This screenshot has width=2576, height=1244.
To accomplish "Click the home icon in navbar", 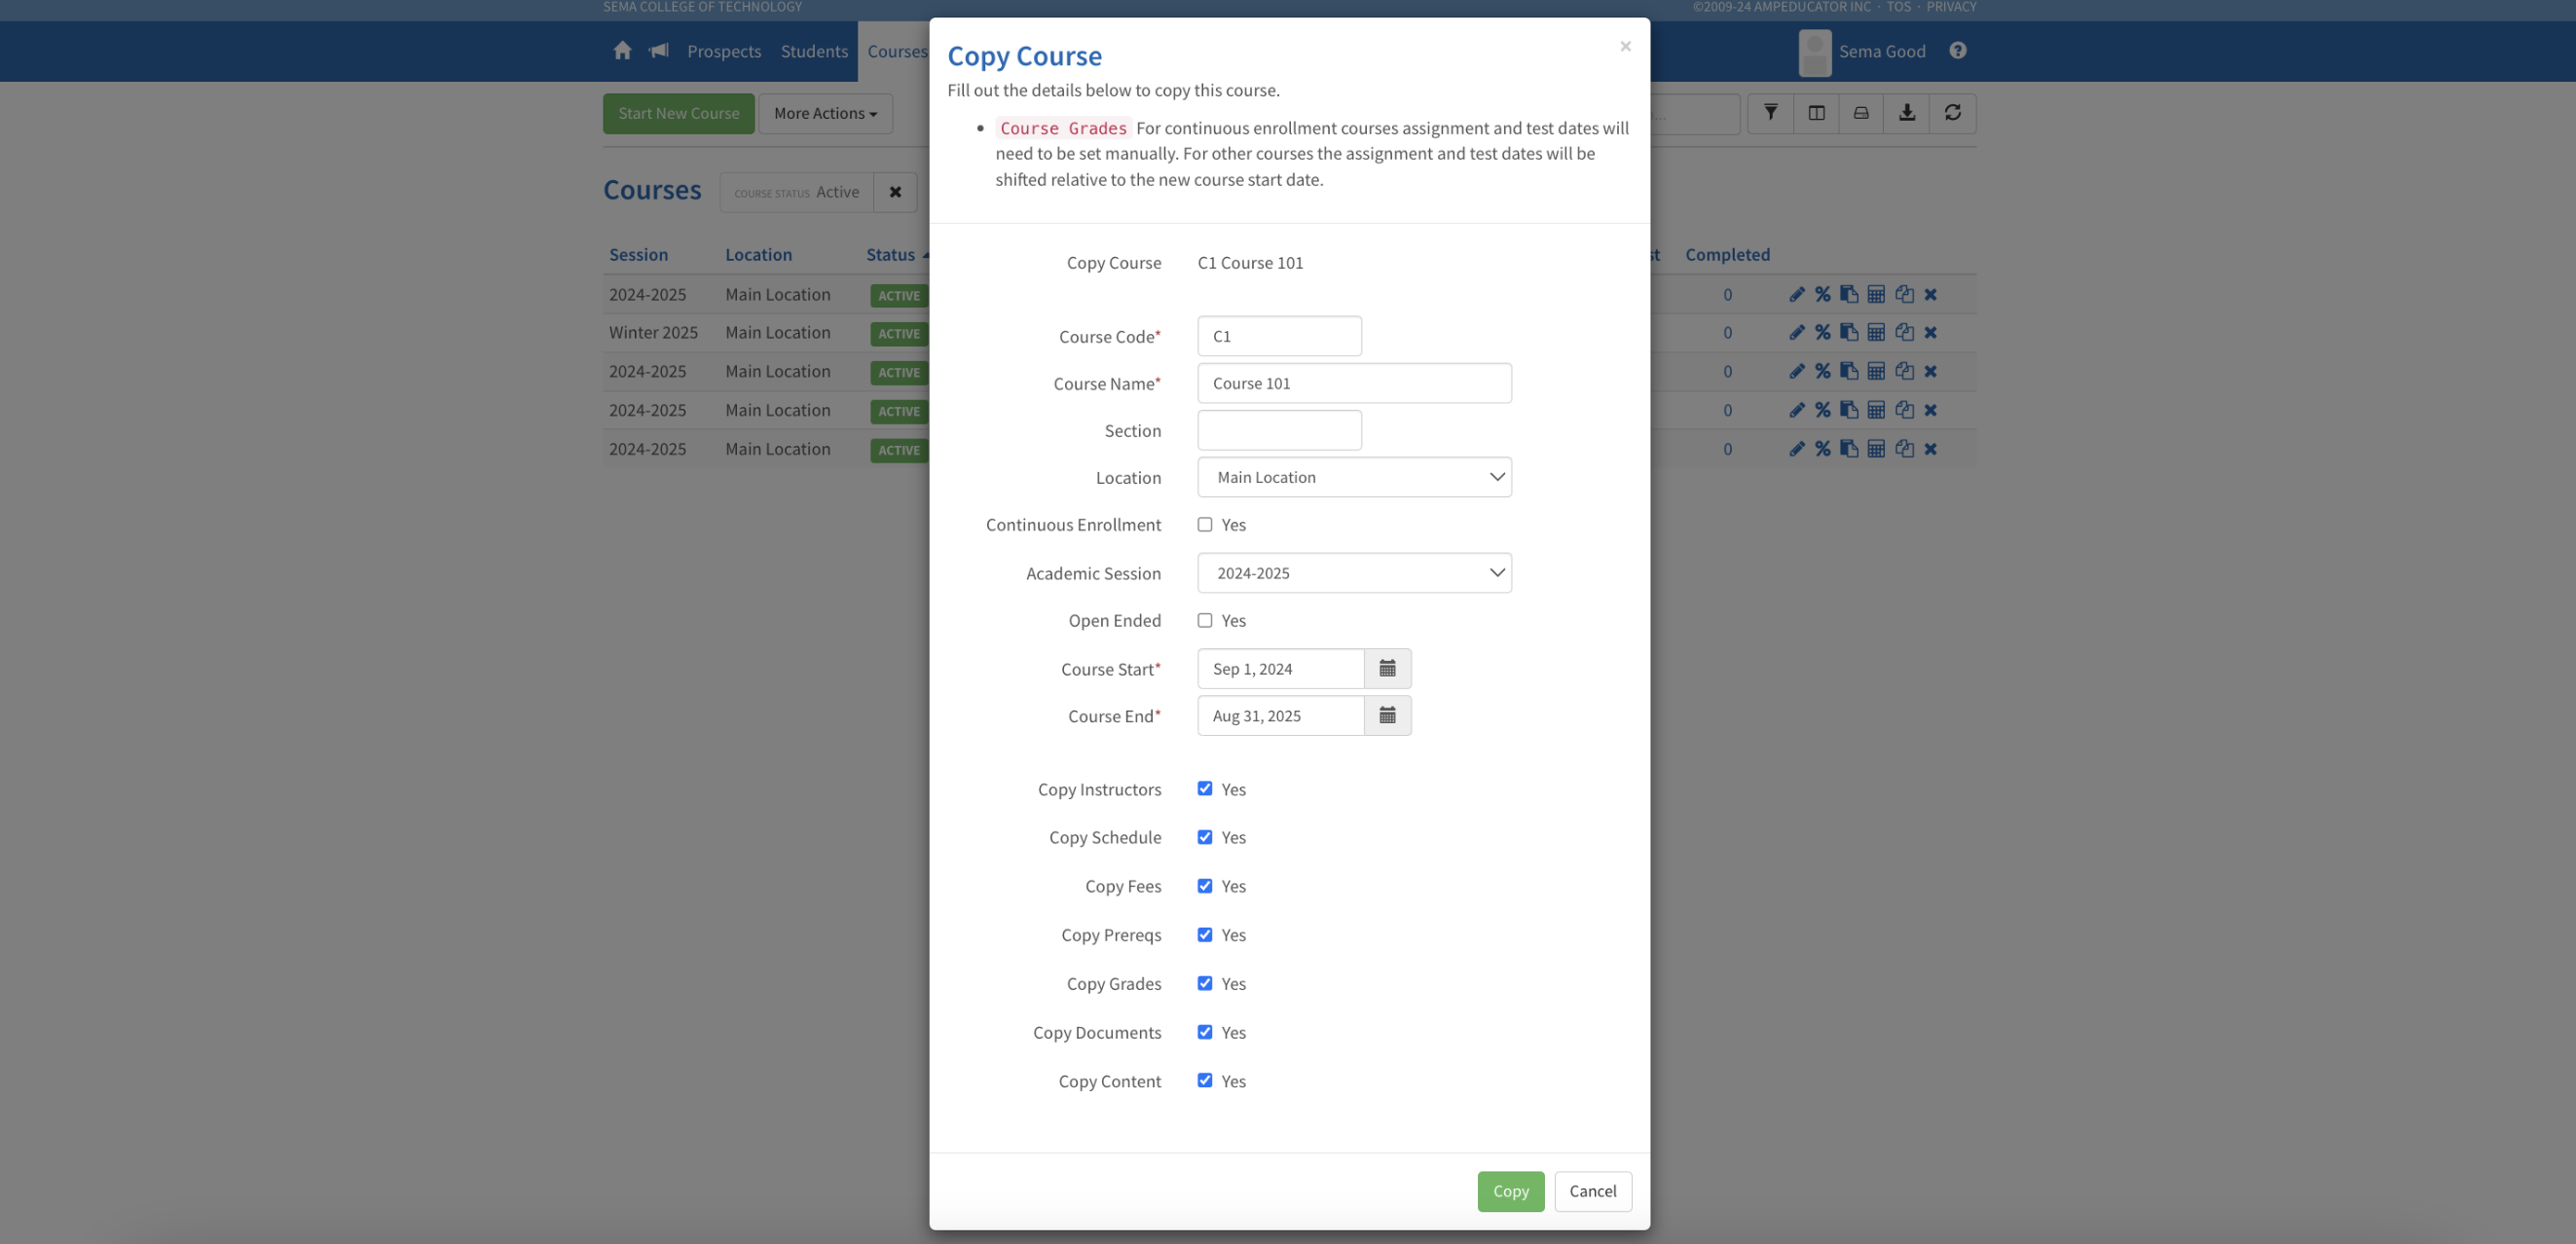I will 622,51.
